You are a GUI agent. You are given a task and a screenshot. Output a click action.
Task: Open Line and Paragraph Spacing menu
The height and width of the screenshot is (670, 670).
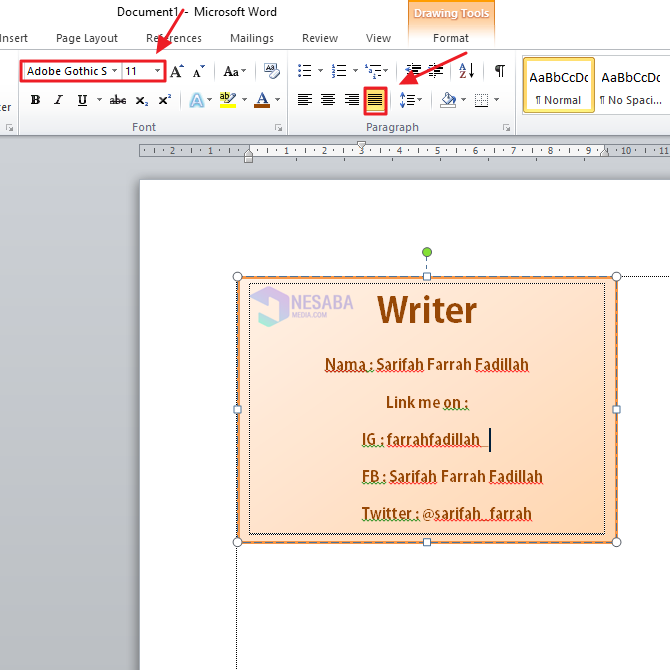tap(411, 100)
